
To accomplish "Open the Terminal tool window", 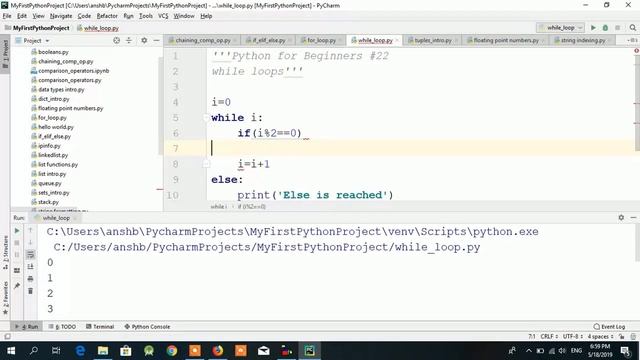I will coord(100,327).
